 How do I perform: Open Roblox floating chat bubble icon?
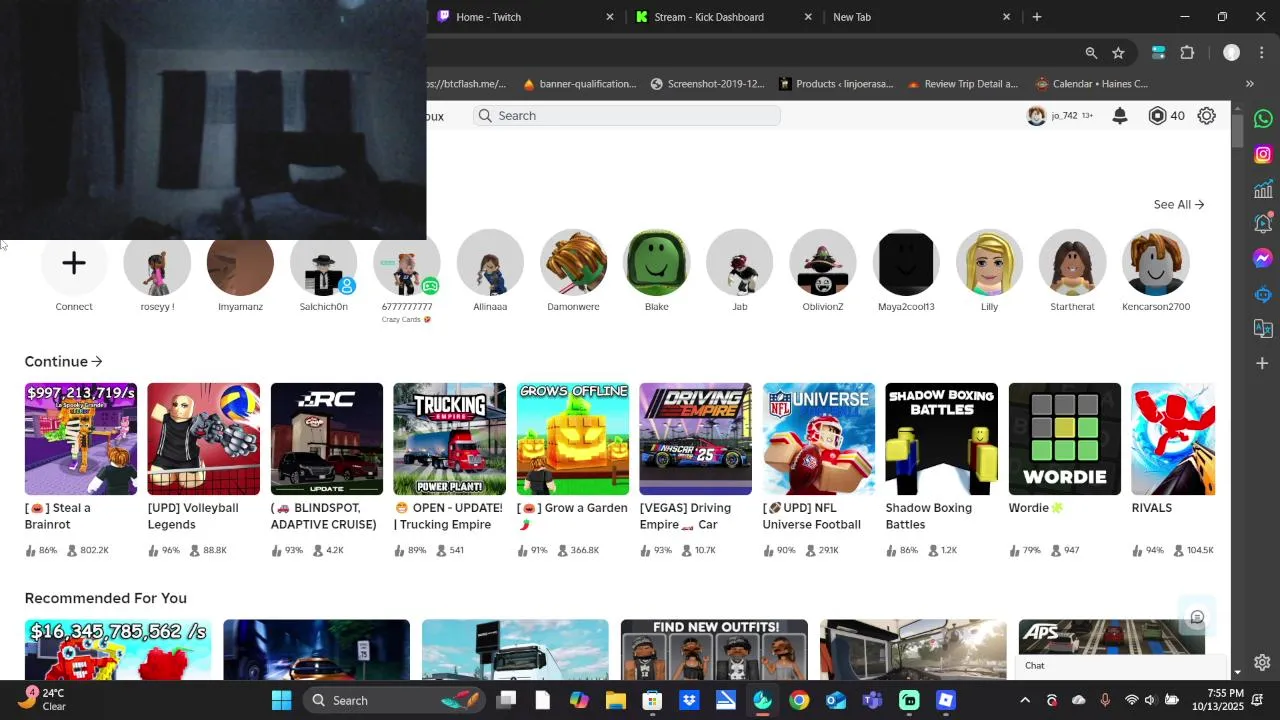click(x=1197, y=617)
